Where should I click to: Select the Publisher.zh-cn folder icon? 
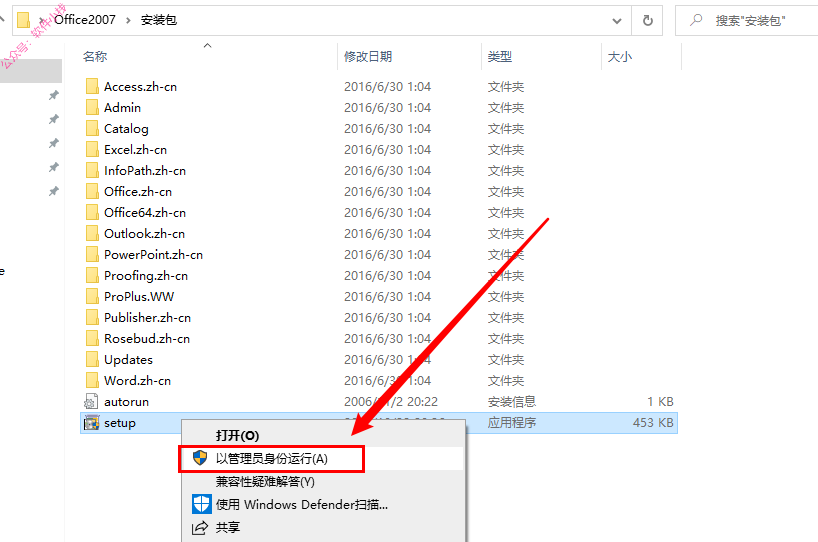point(92,318)
